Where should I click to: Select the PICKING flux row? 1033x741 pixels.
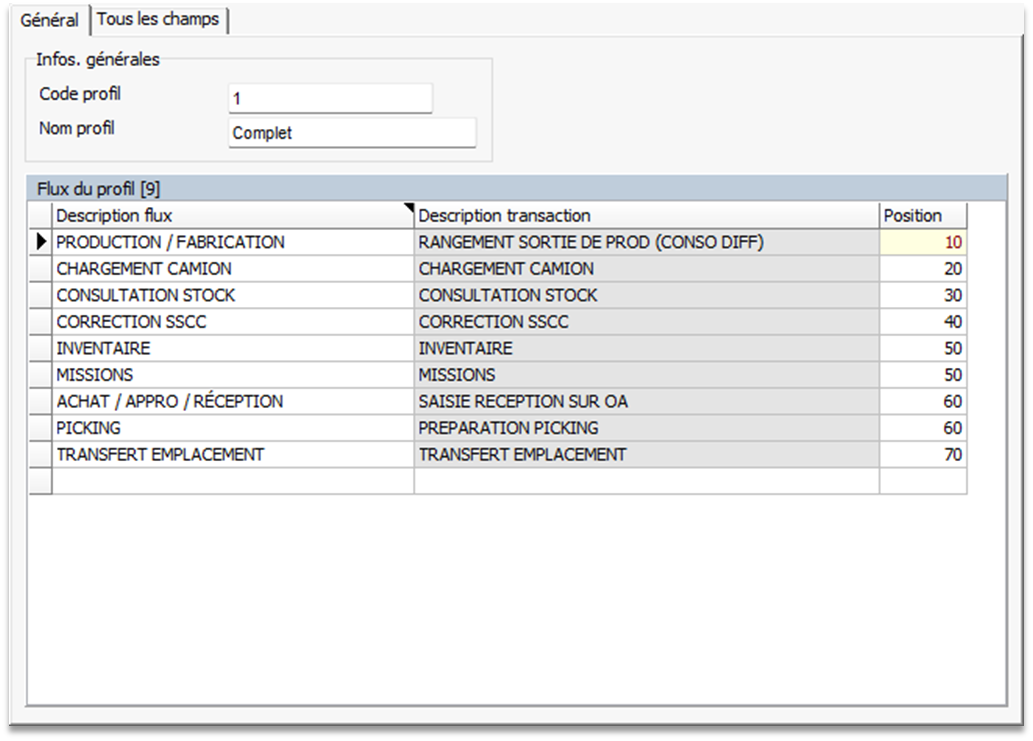click(232, 428)
